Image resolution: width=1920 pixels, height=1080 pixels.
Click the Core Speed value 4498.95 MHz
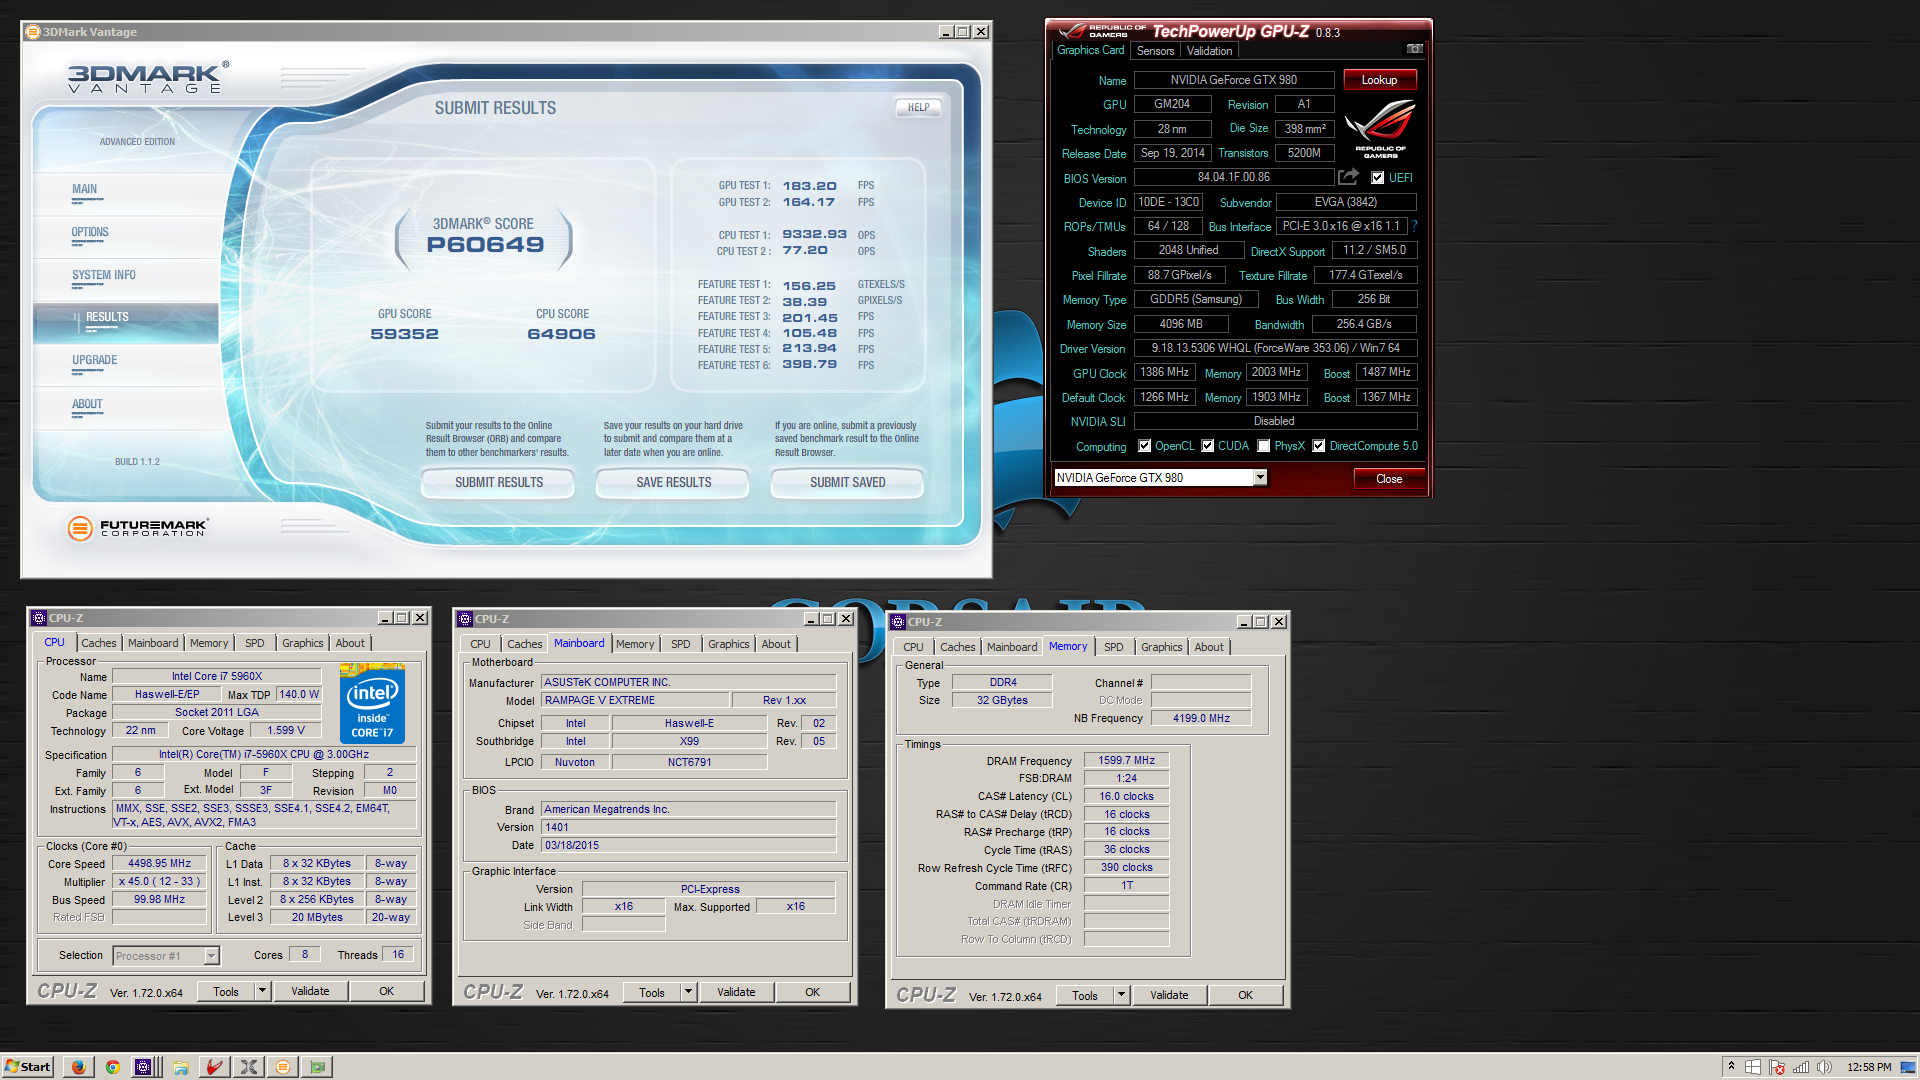point(160,864)
